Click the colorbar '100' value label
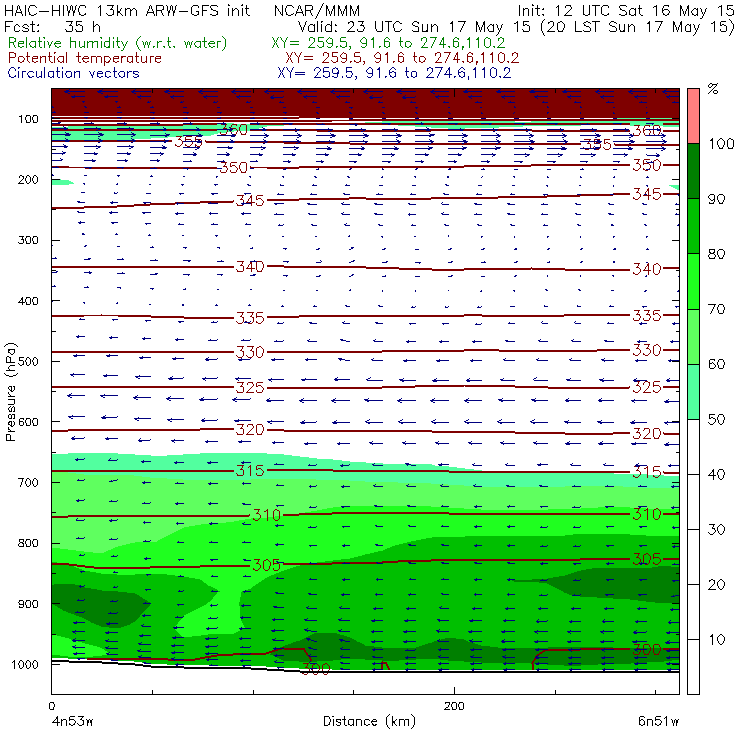740x740 pixels. 721,143
